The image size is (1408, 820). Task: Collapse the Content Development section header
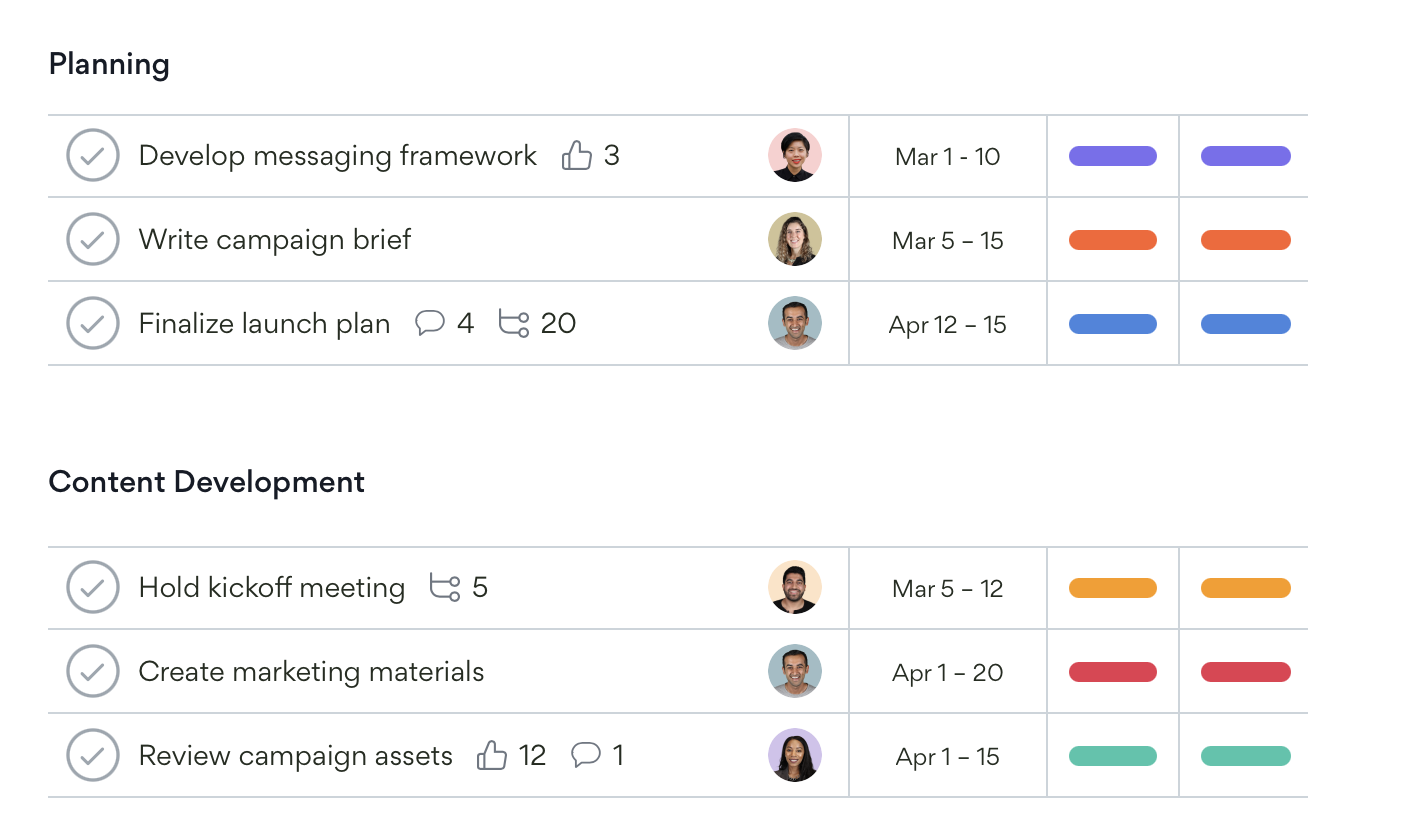[x=206, y=482]
